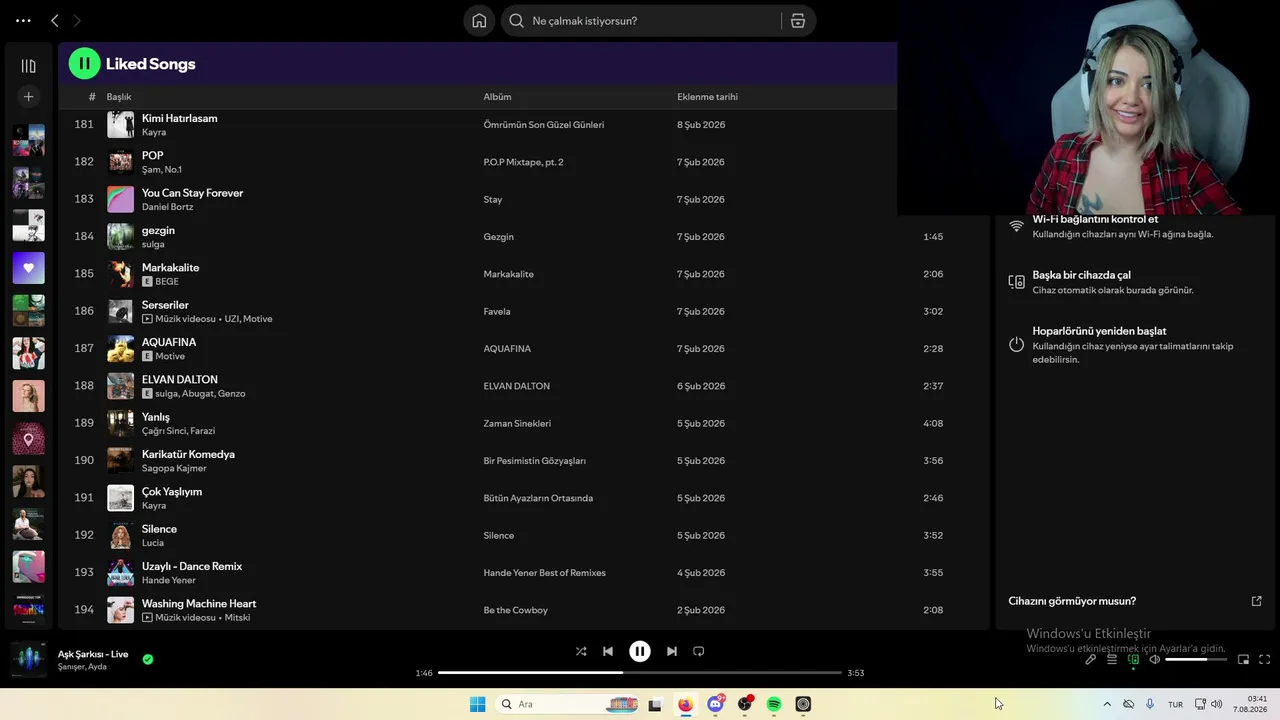Skip to the next track

(x=672, y=651)
